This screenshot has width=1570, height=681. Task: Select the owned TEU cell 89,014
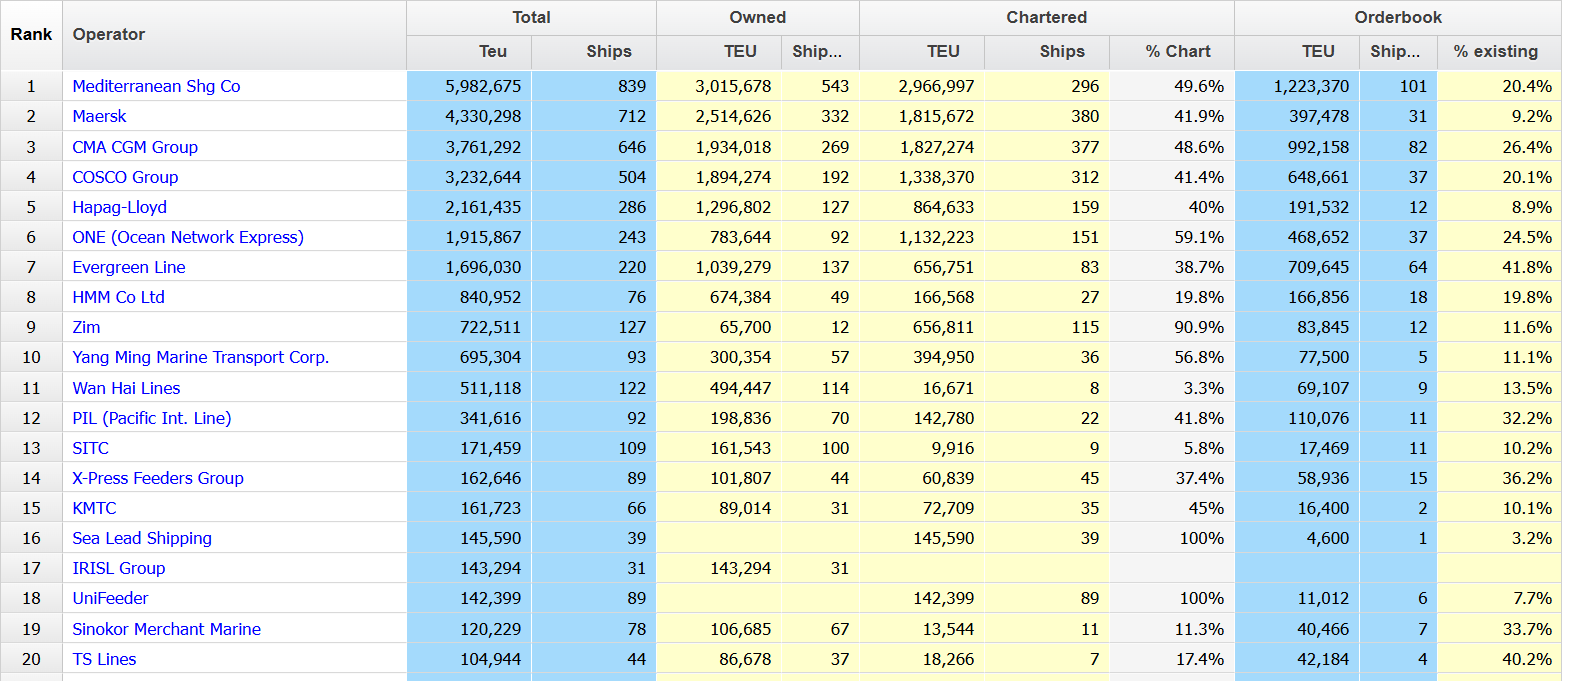point(719,508)
